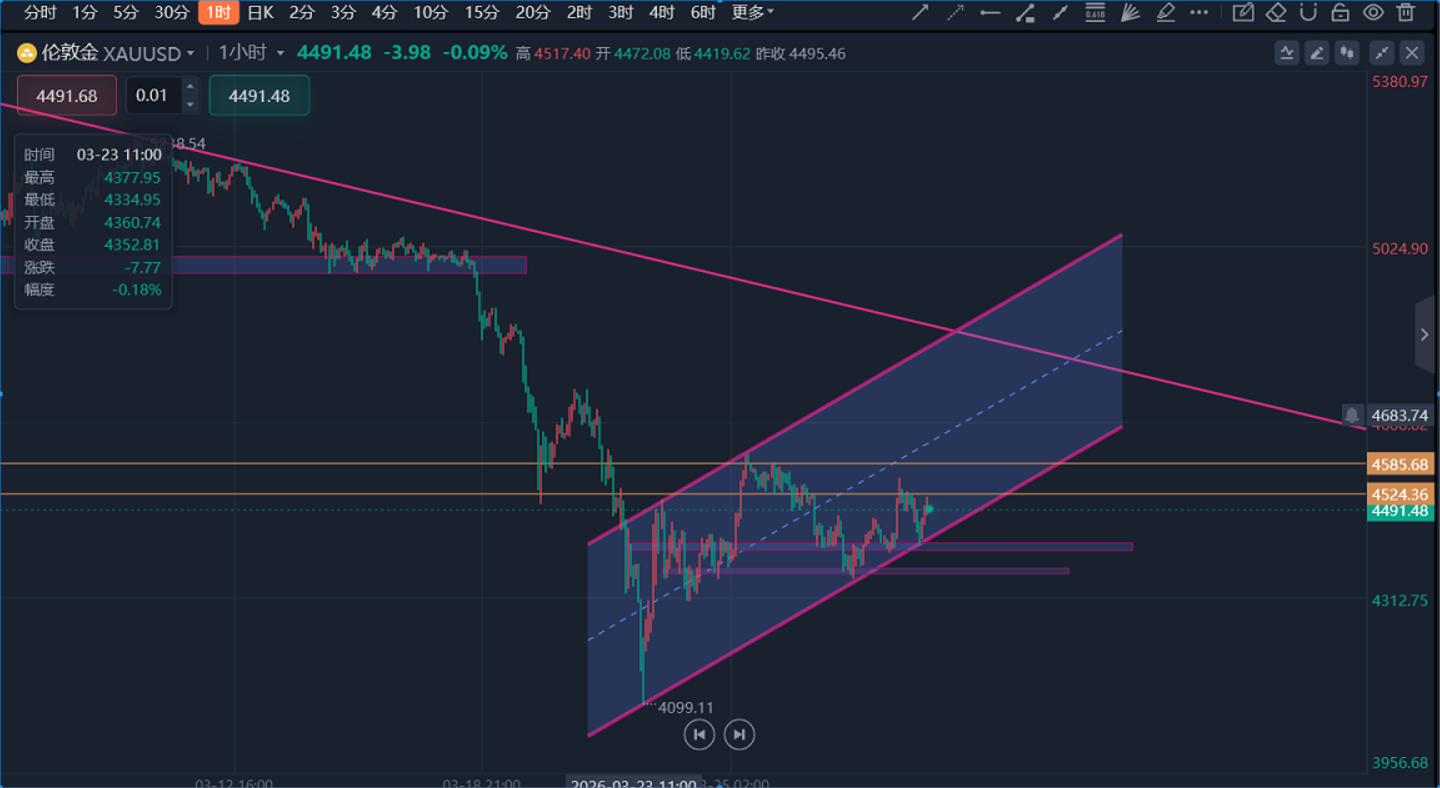This screenshot has width=1440, height=788.
Task: Jump to next bar playback button
Action: [x=739, y=735]
